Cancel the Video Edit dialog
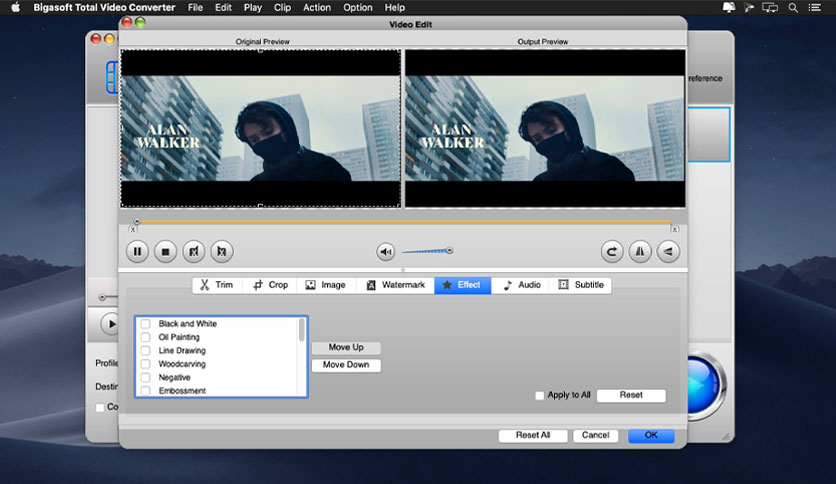This screenshot has height=484, width=836. tap(595, 435)
